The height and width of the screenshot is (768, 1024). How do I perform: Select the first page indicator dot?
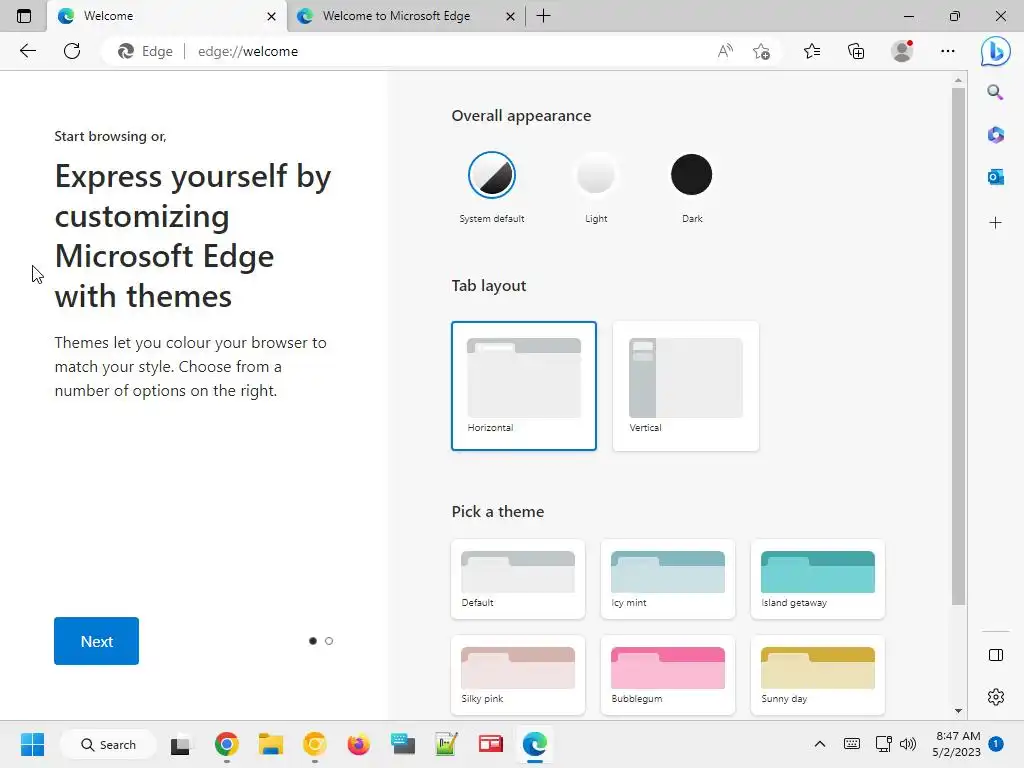[313, 641]
